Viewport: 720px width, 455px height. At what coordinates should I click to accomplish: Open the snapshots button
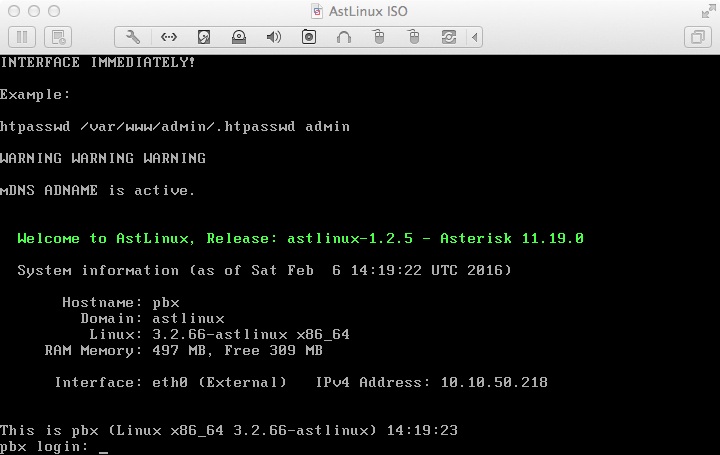click(x=58, y=37)
